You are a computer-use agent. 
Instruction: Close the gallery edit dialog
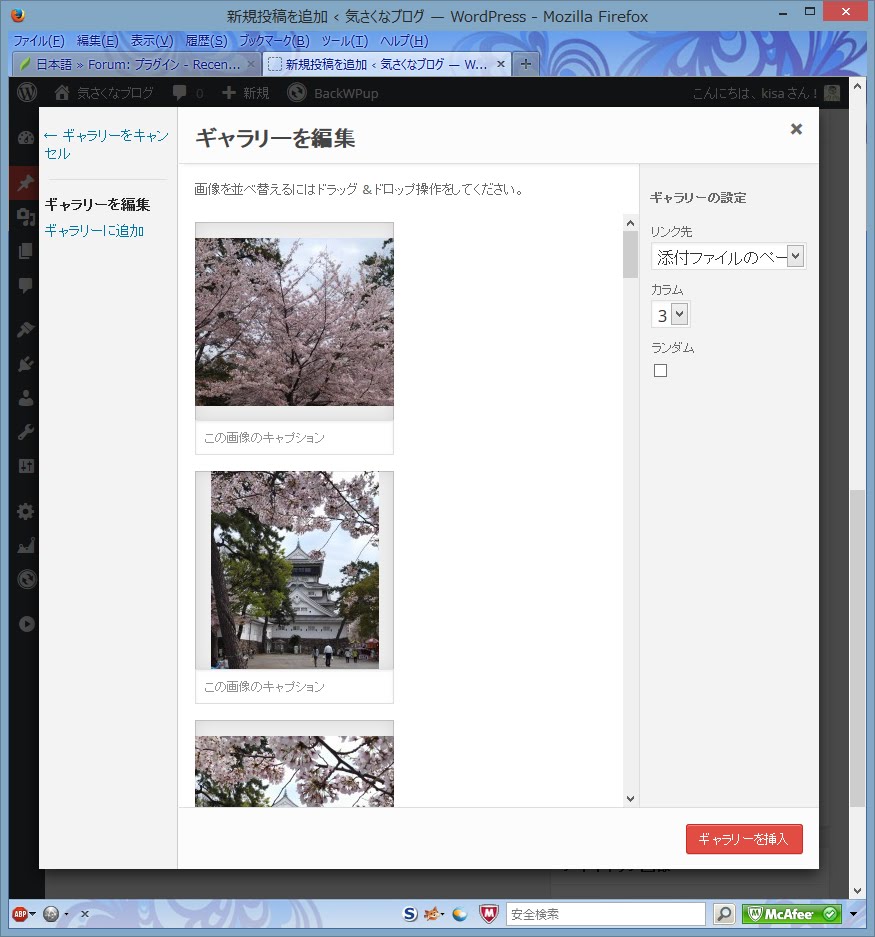(796, 129)
